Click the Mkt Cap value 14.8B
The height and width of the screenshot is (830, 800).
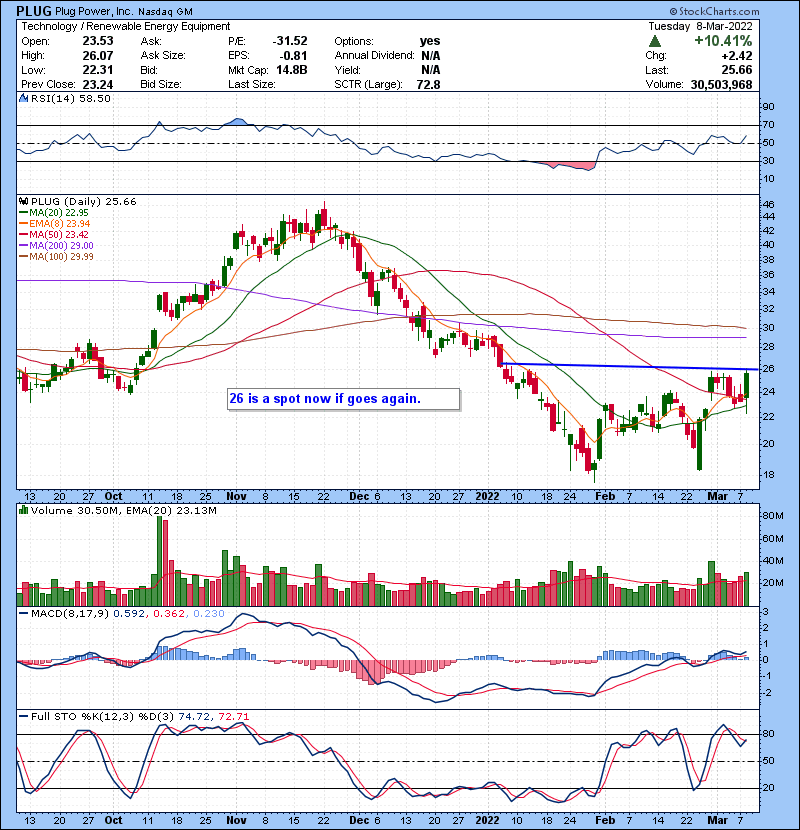(x=292, y=70)
